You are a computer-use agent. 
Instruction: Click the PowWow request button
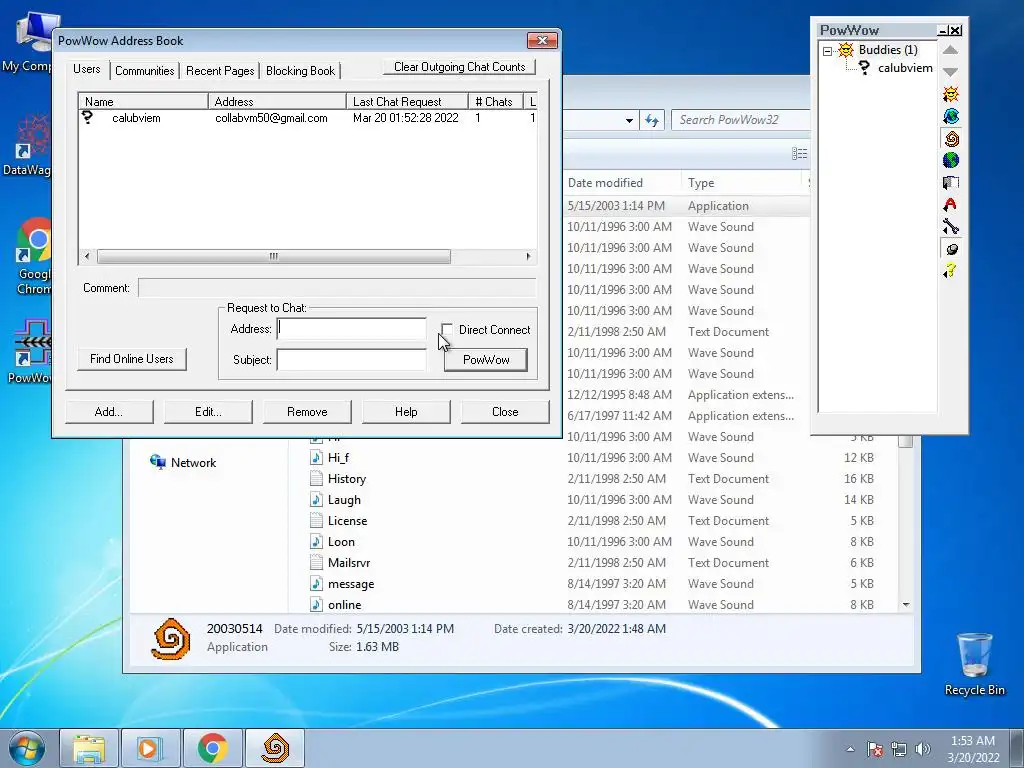pyautogui.click(x=486, y=360)
